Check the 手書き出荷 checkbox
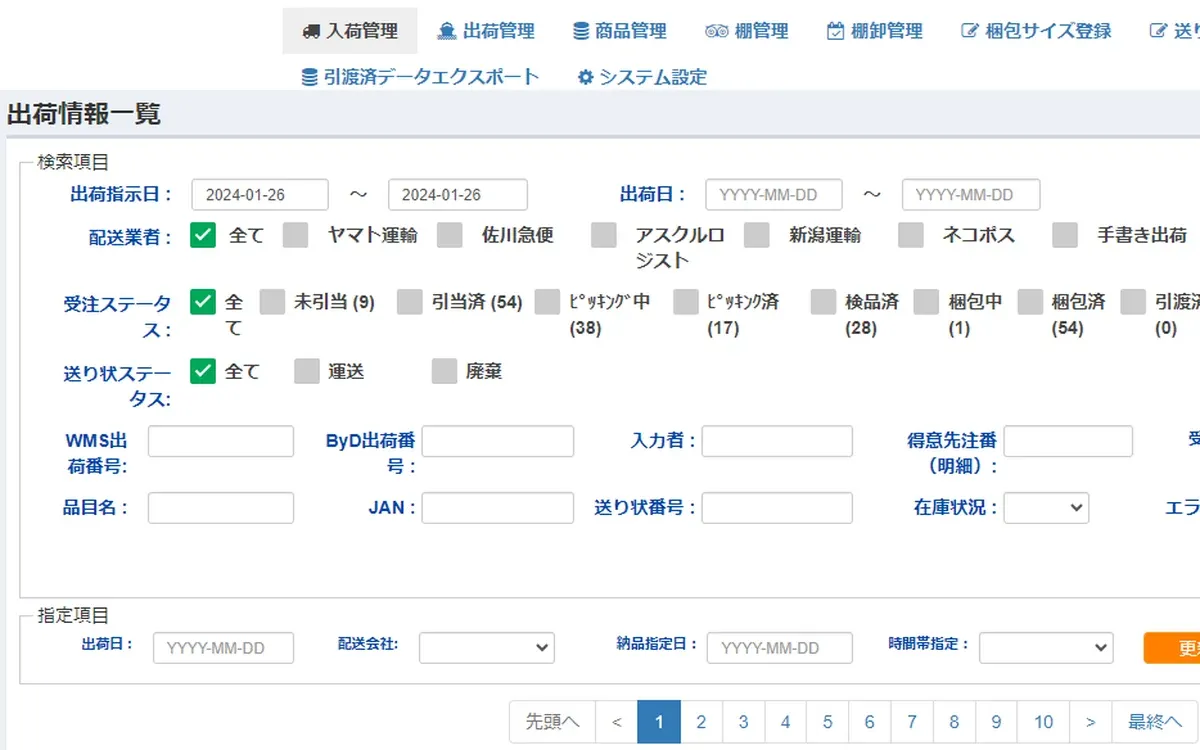1200x750 pixels. tap(1065, 235)
